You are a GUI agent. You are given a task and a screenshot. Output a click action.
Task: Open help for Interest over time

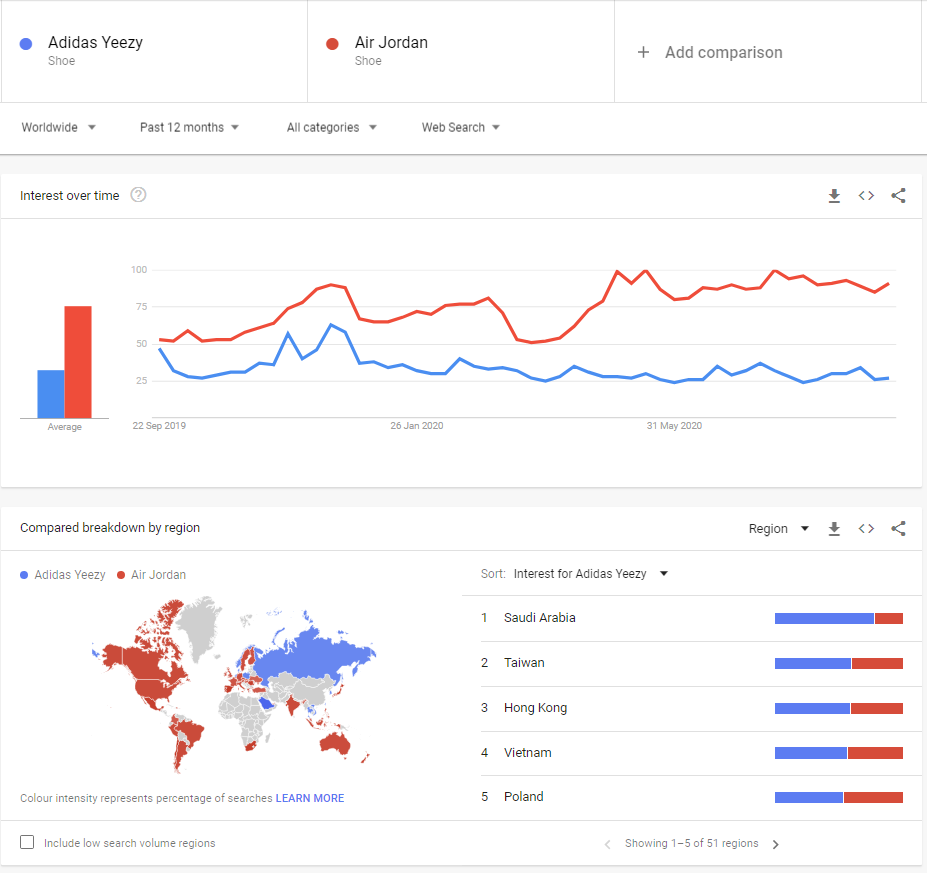click(x=138, y=194)
